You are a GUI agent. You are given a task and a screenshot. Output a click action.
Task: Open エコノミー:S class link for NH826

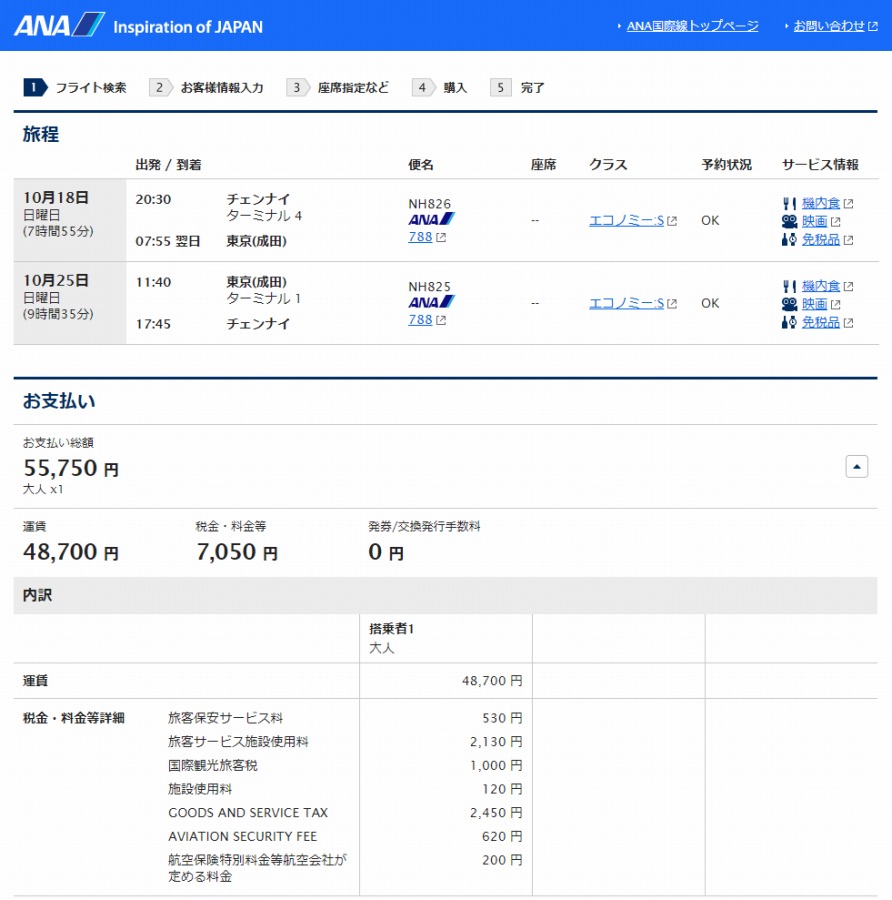[x=626, y=220]
